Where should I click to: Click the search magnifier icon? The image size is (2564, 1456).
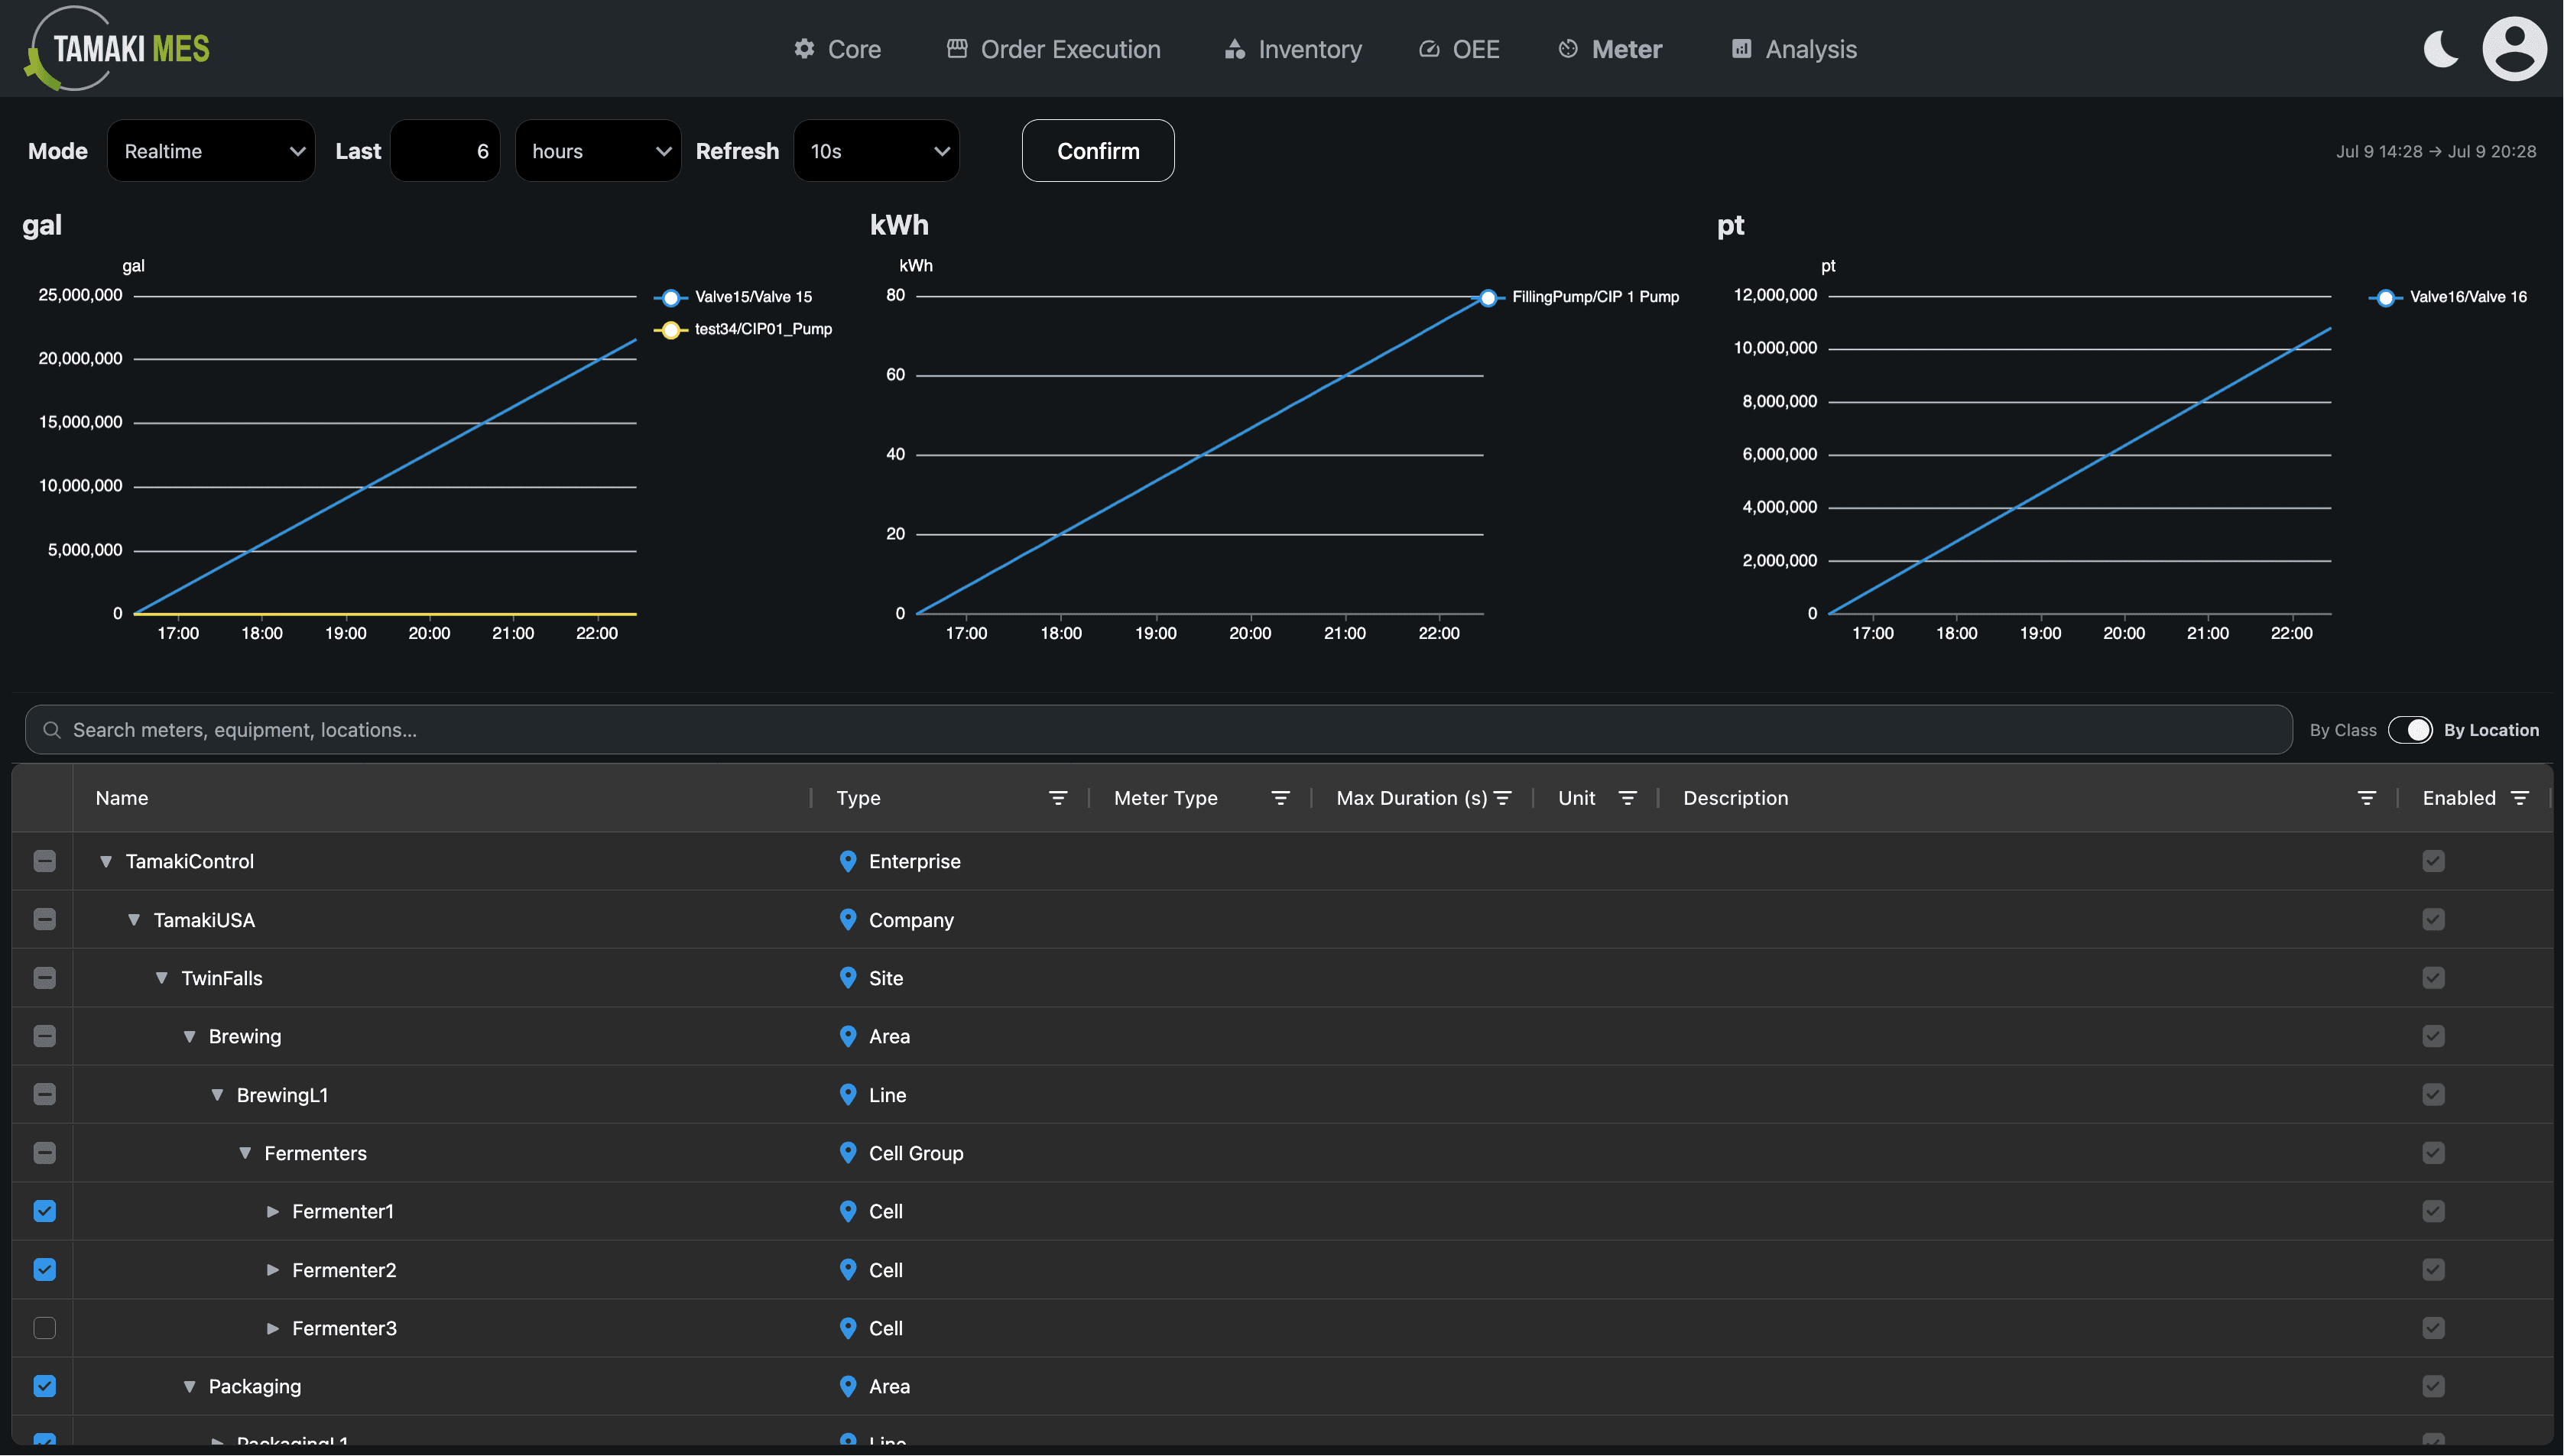coord(52,730)
